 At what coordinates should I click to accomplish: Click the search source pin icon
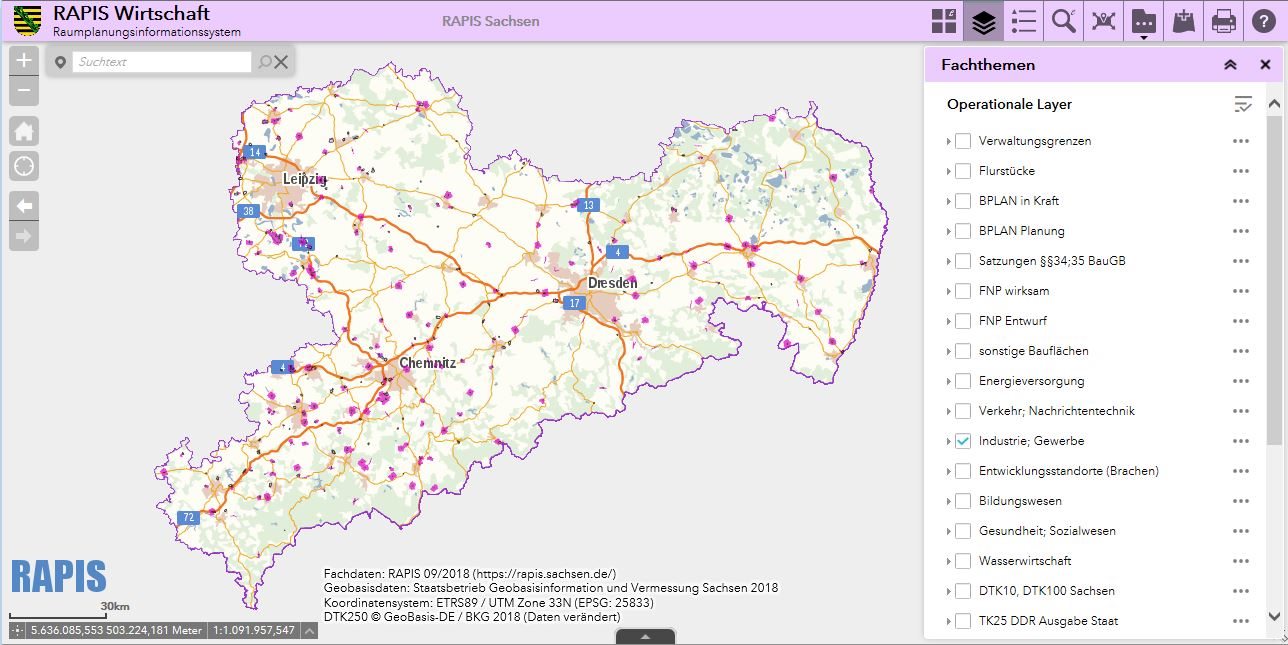pyautogui.click(x=60, y=62)
